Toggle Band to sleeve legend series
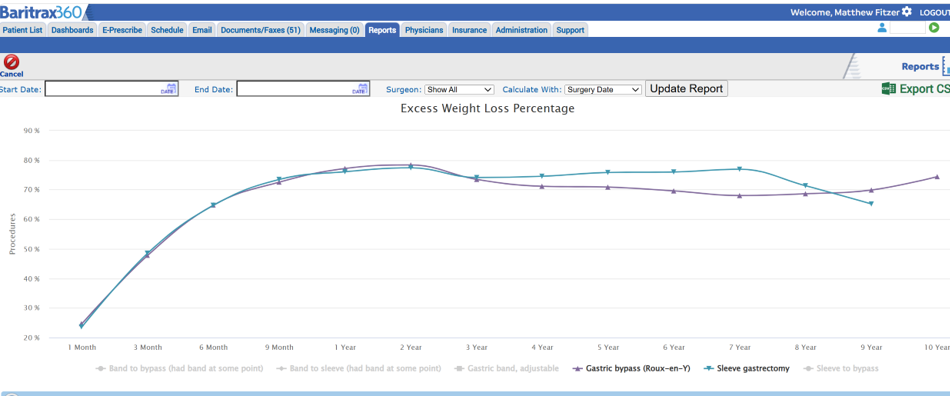 pos(358,368)
